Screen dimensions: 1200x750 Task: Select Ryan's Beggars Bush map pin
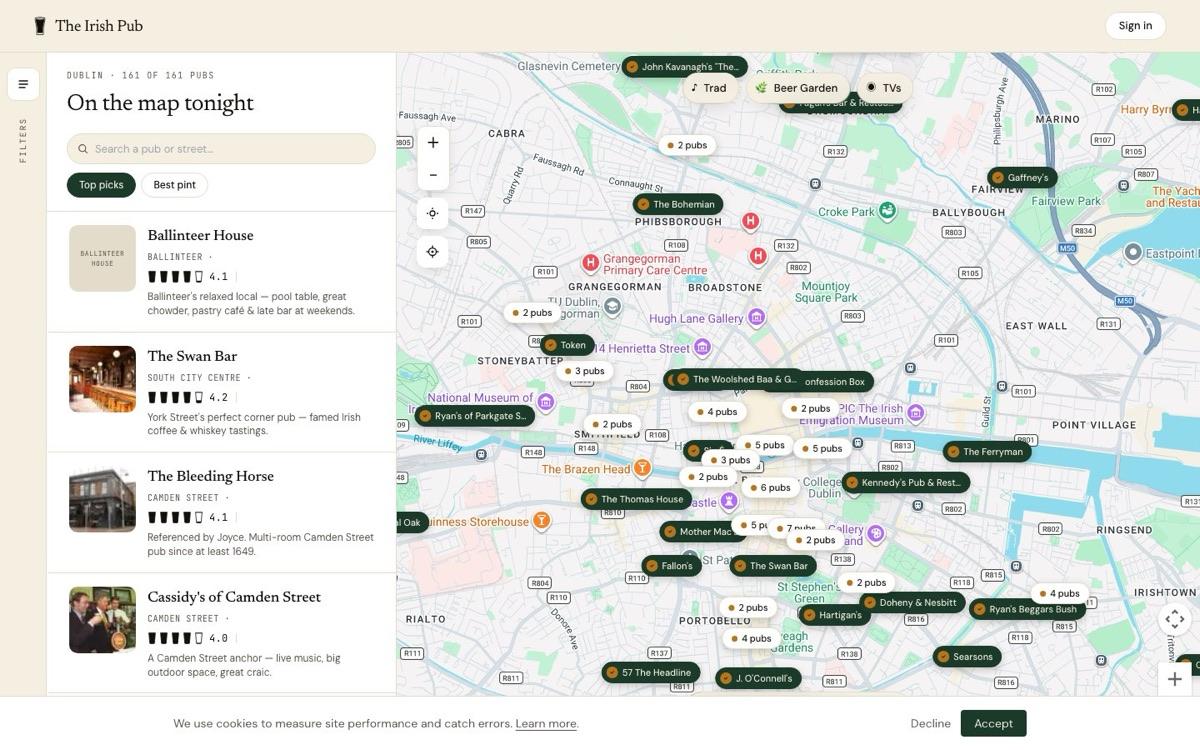pyautogui.click(x=1026, y=609)
